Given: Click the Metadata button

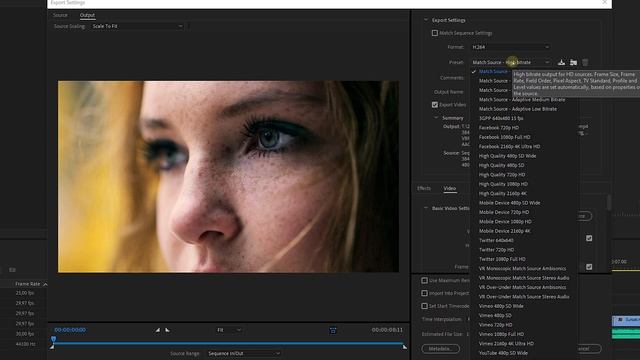Looking at the screenshot, I should 440,349.
